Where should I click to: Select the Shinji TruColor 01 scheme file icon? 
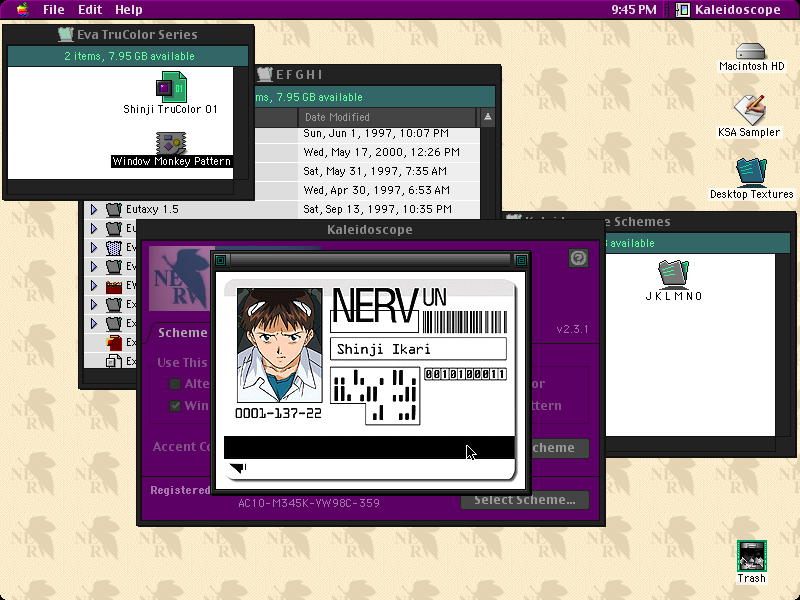click(171, 87)
